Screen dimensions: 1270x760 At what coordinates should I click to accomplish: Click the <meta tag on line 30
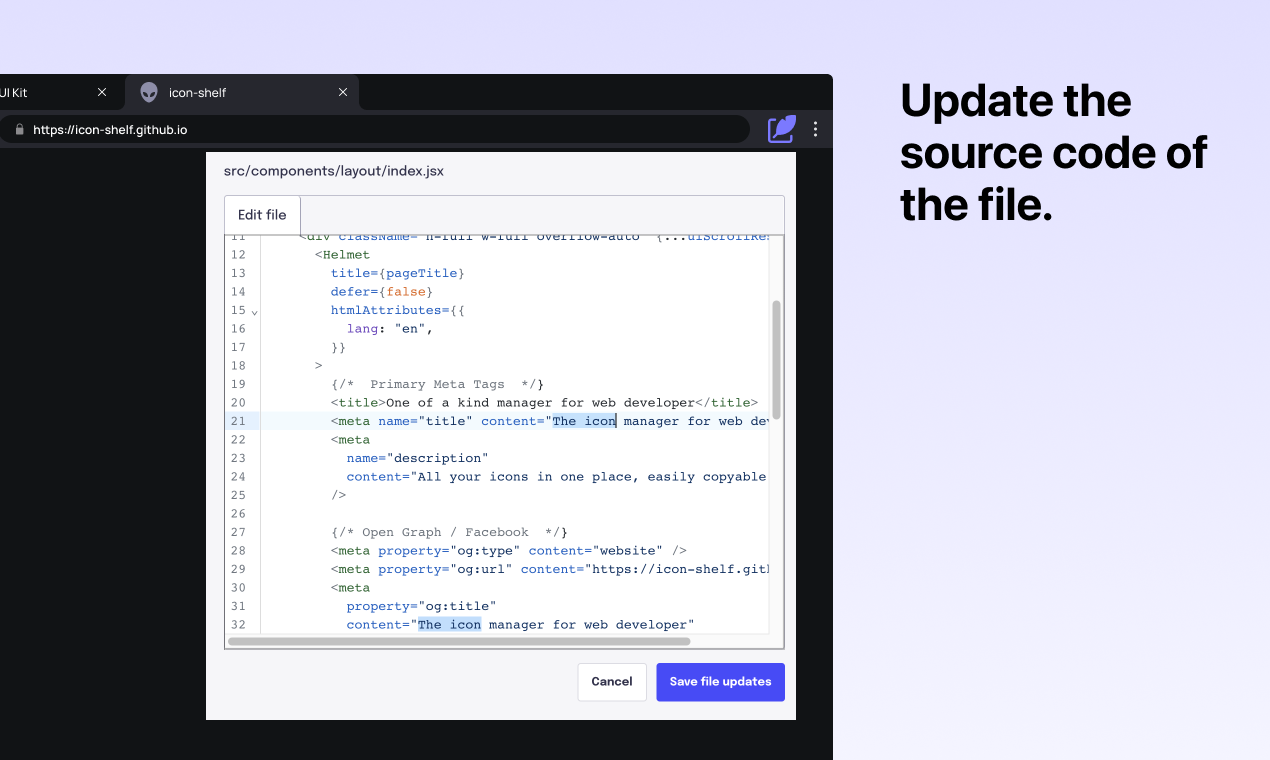(x=351, y=588)
